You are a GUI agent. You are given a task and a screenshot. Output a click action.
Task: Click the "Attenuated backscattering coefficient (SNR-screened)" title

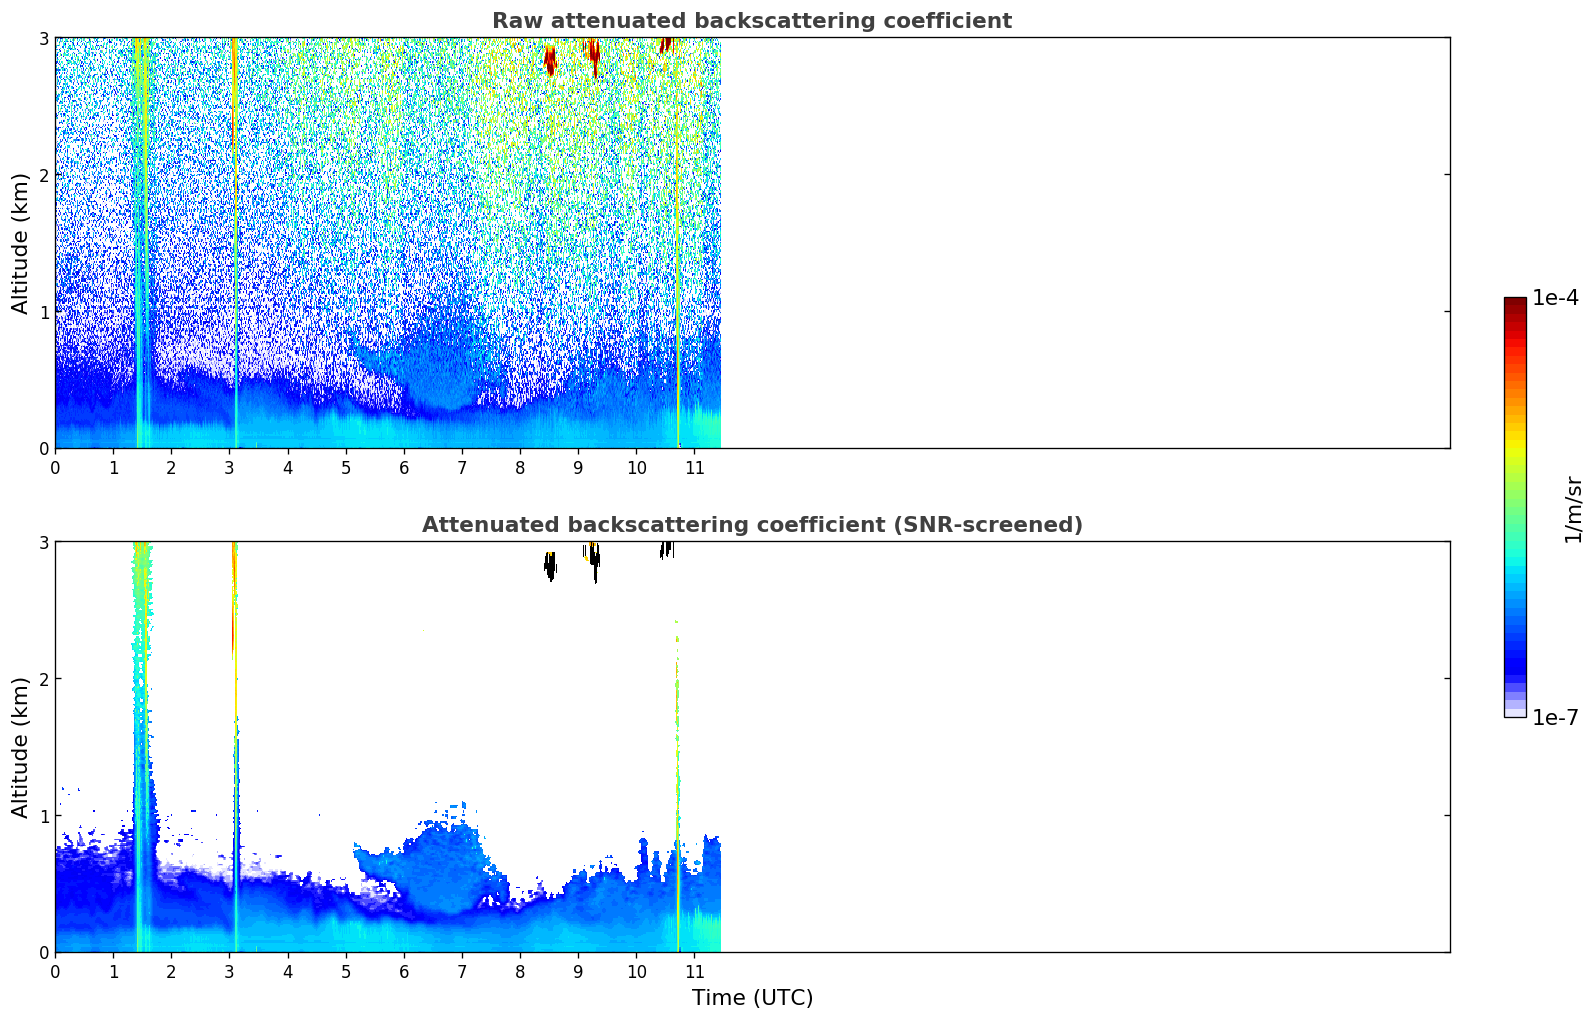click(751, 525)
